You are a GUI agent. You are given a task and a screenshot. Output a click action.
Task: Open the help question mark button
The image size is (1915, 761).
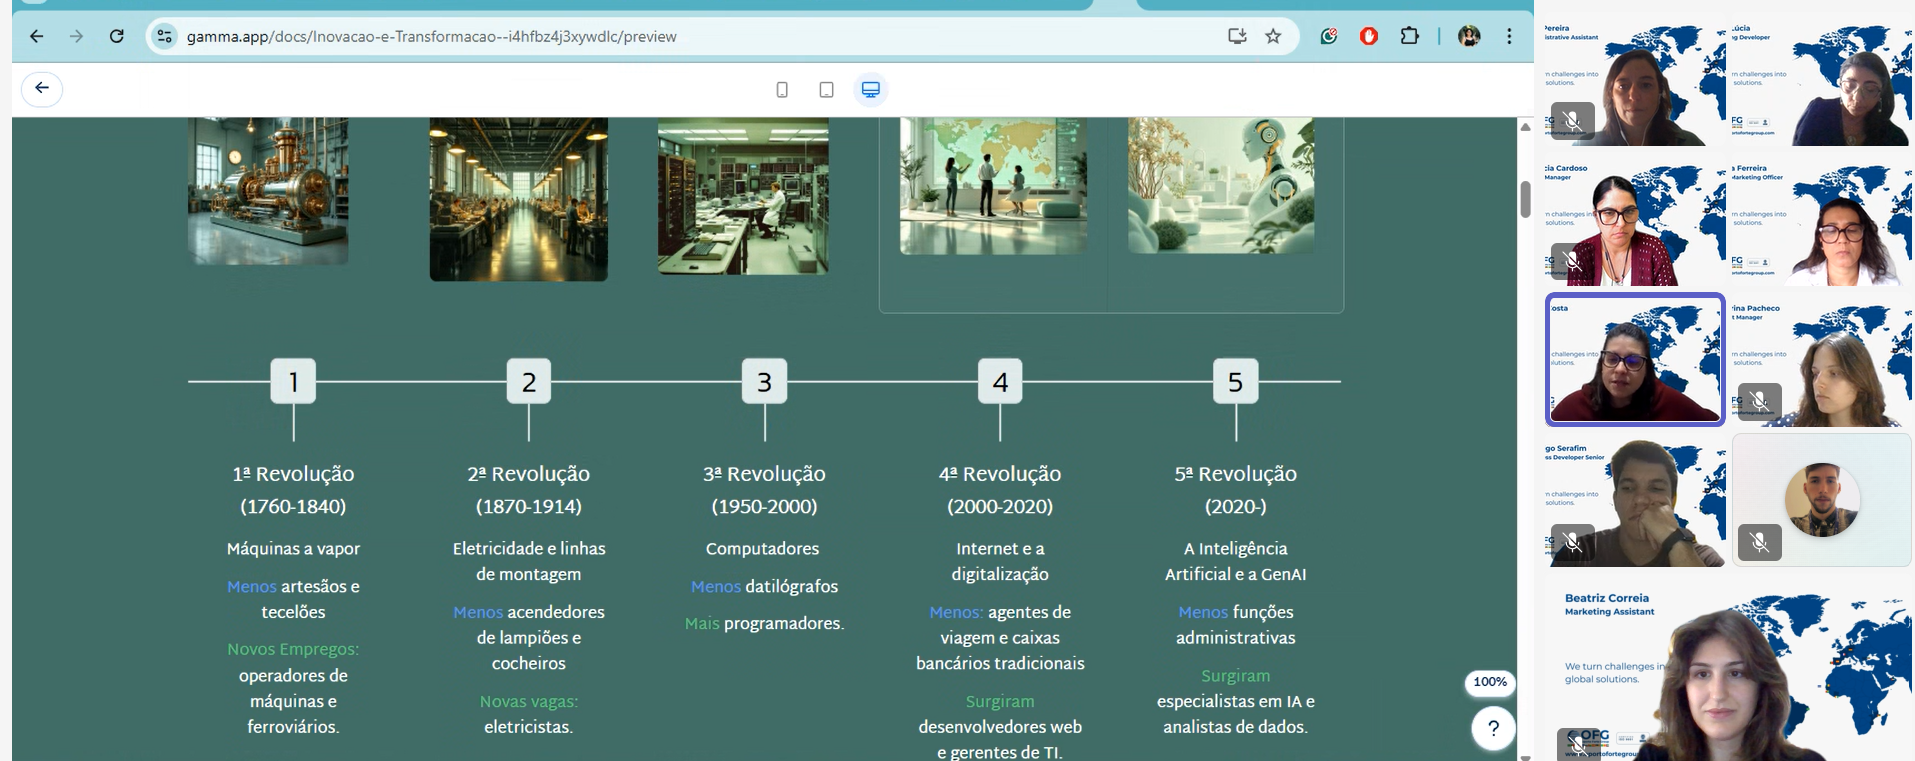1493,728
